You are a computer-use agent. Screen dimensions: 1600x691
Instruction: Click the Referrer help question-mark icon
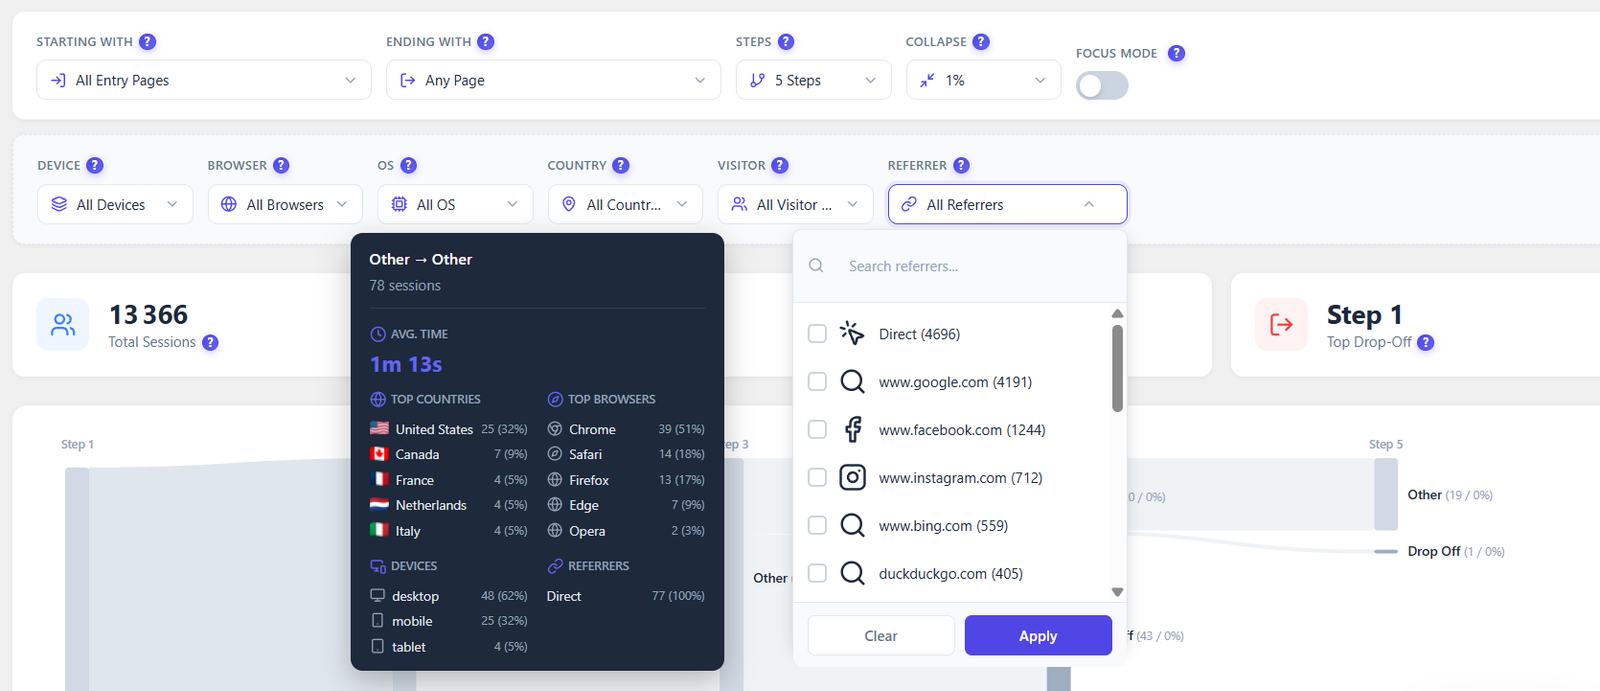point(961,166)
